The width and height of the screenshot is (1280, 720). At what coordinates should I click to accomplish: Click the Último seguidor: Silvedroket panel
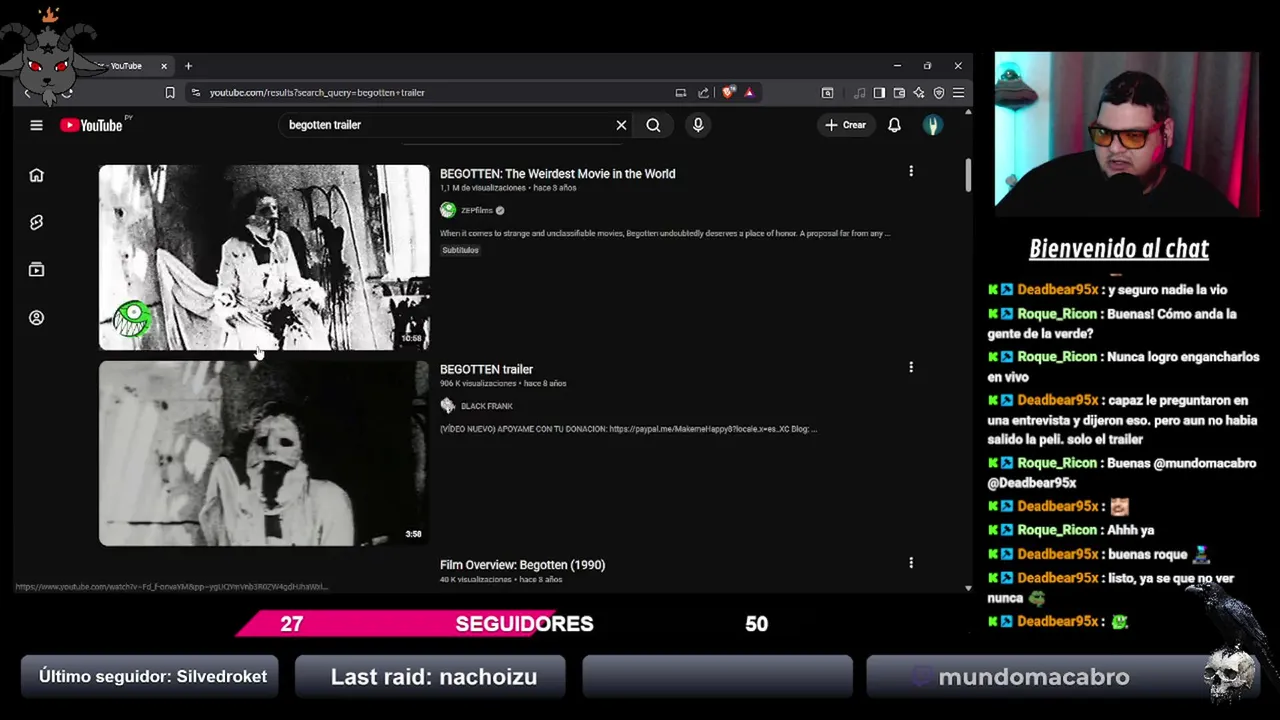152,677
